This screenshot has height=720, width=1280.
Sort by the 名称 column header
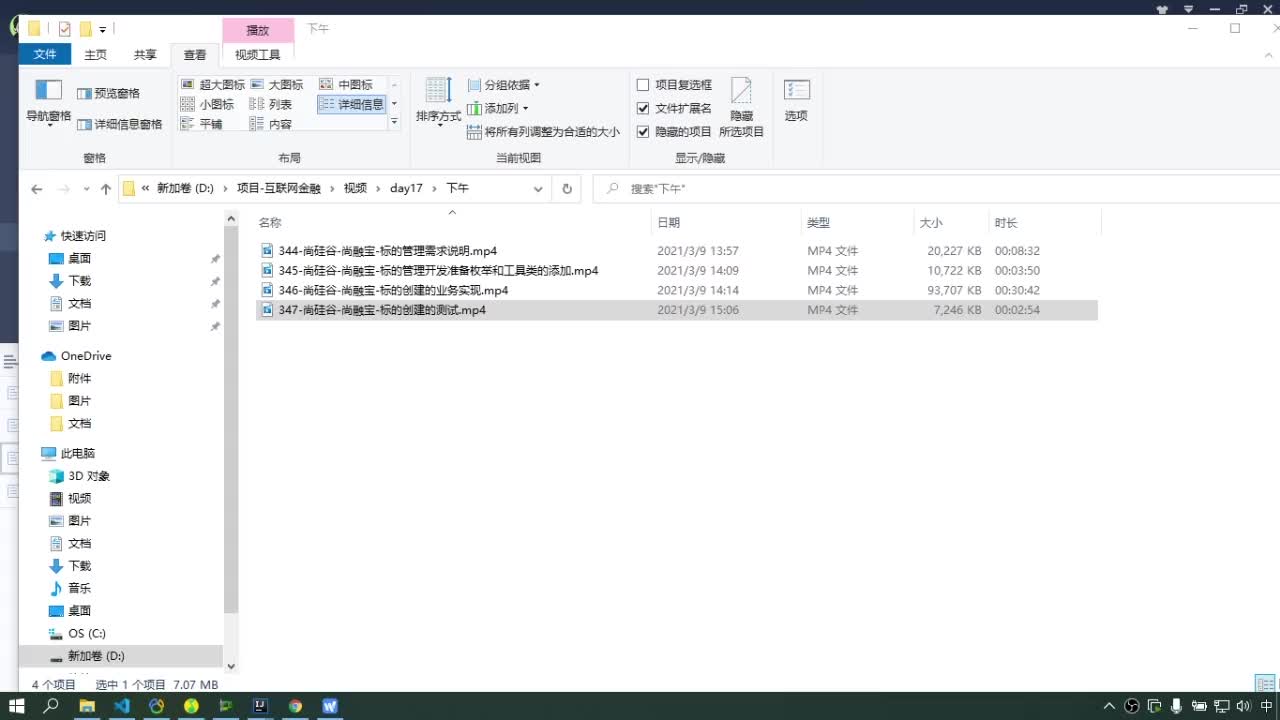coord(270,223)
